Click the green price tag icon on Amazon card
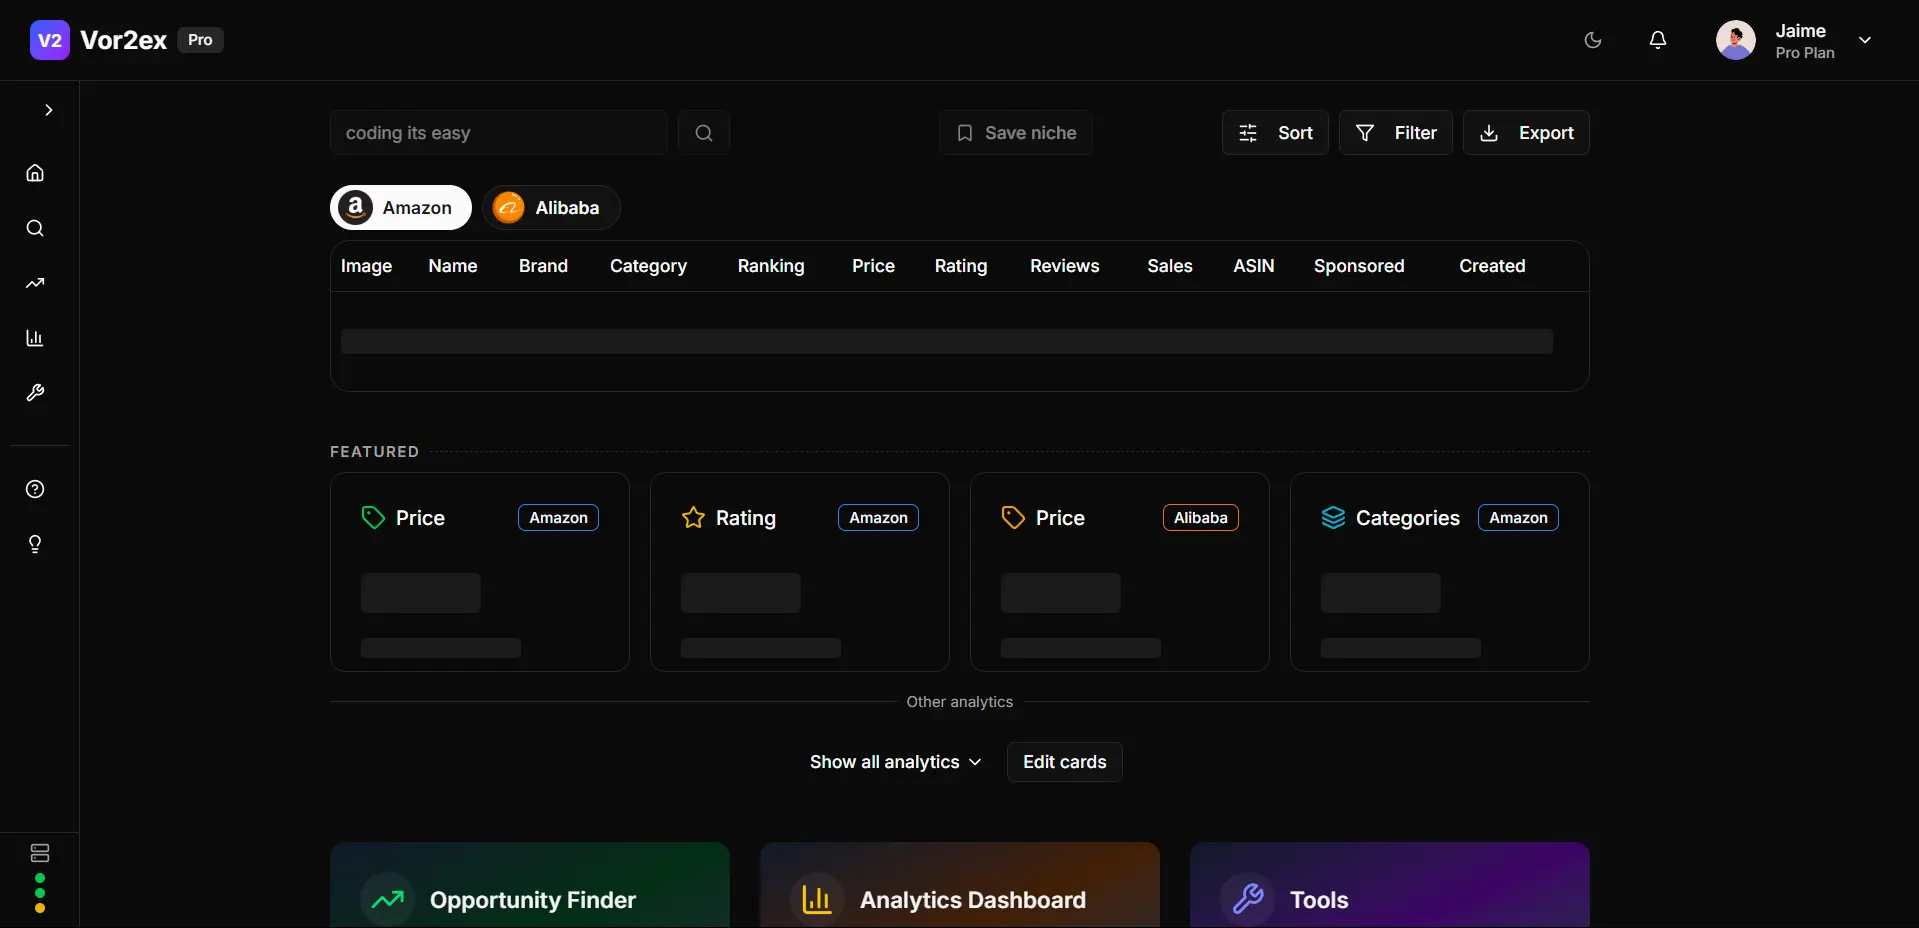Viewport: 1919px width, 928px height. 373,517
